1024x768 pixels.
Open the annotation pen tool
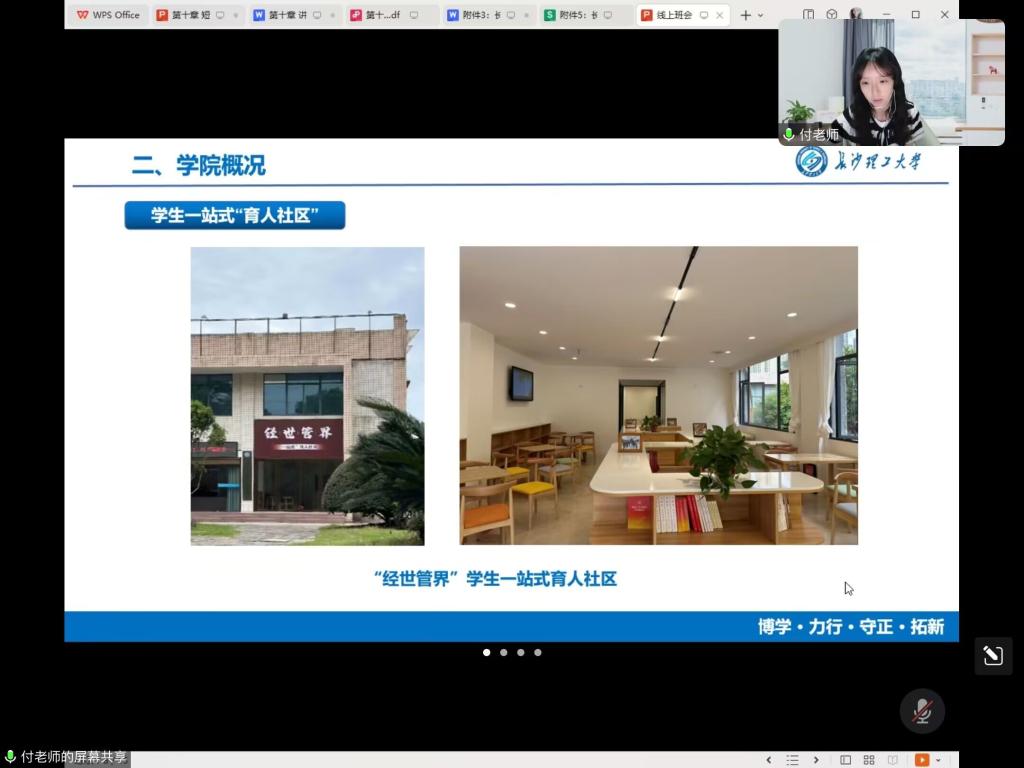[x=993, y=656]
